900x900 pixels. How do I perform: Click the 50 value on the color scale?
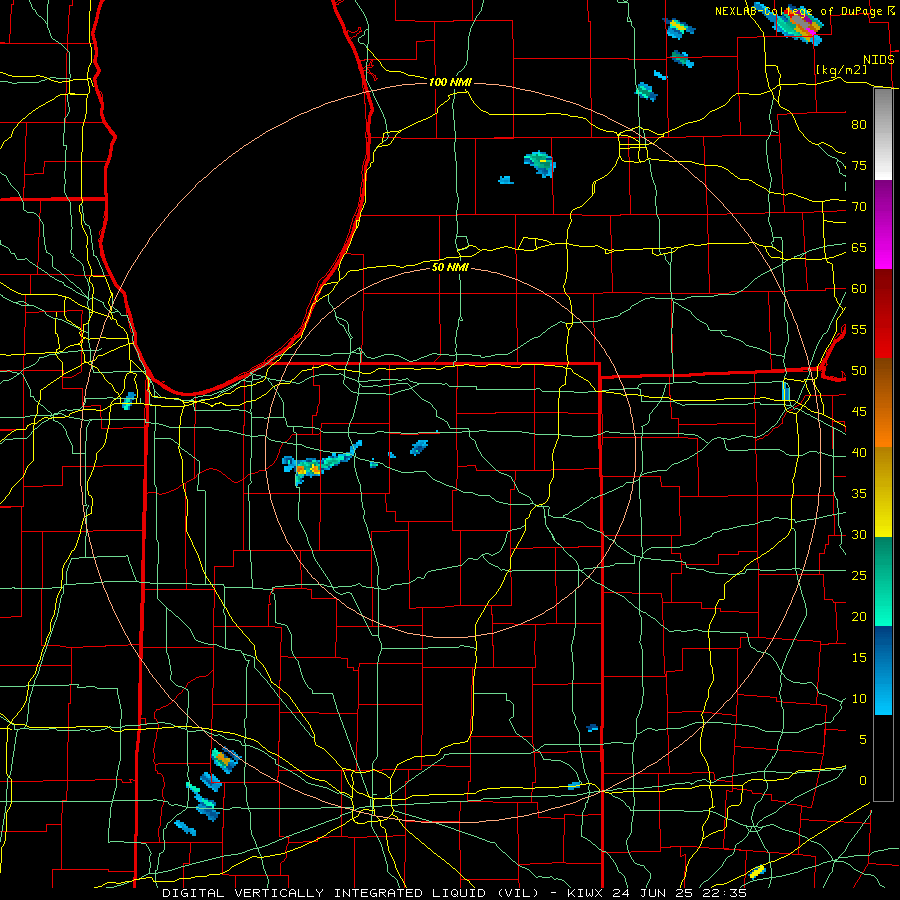(x=859, y=371)
